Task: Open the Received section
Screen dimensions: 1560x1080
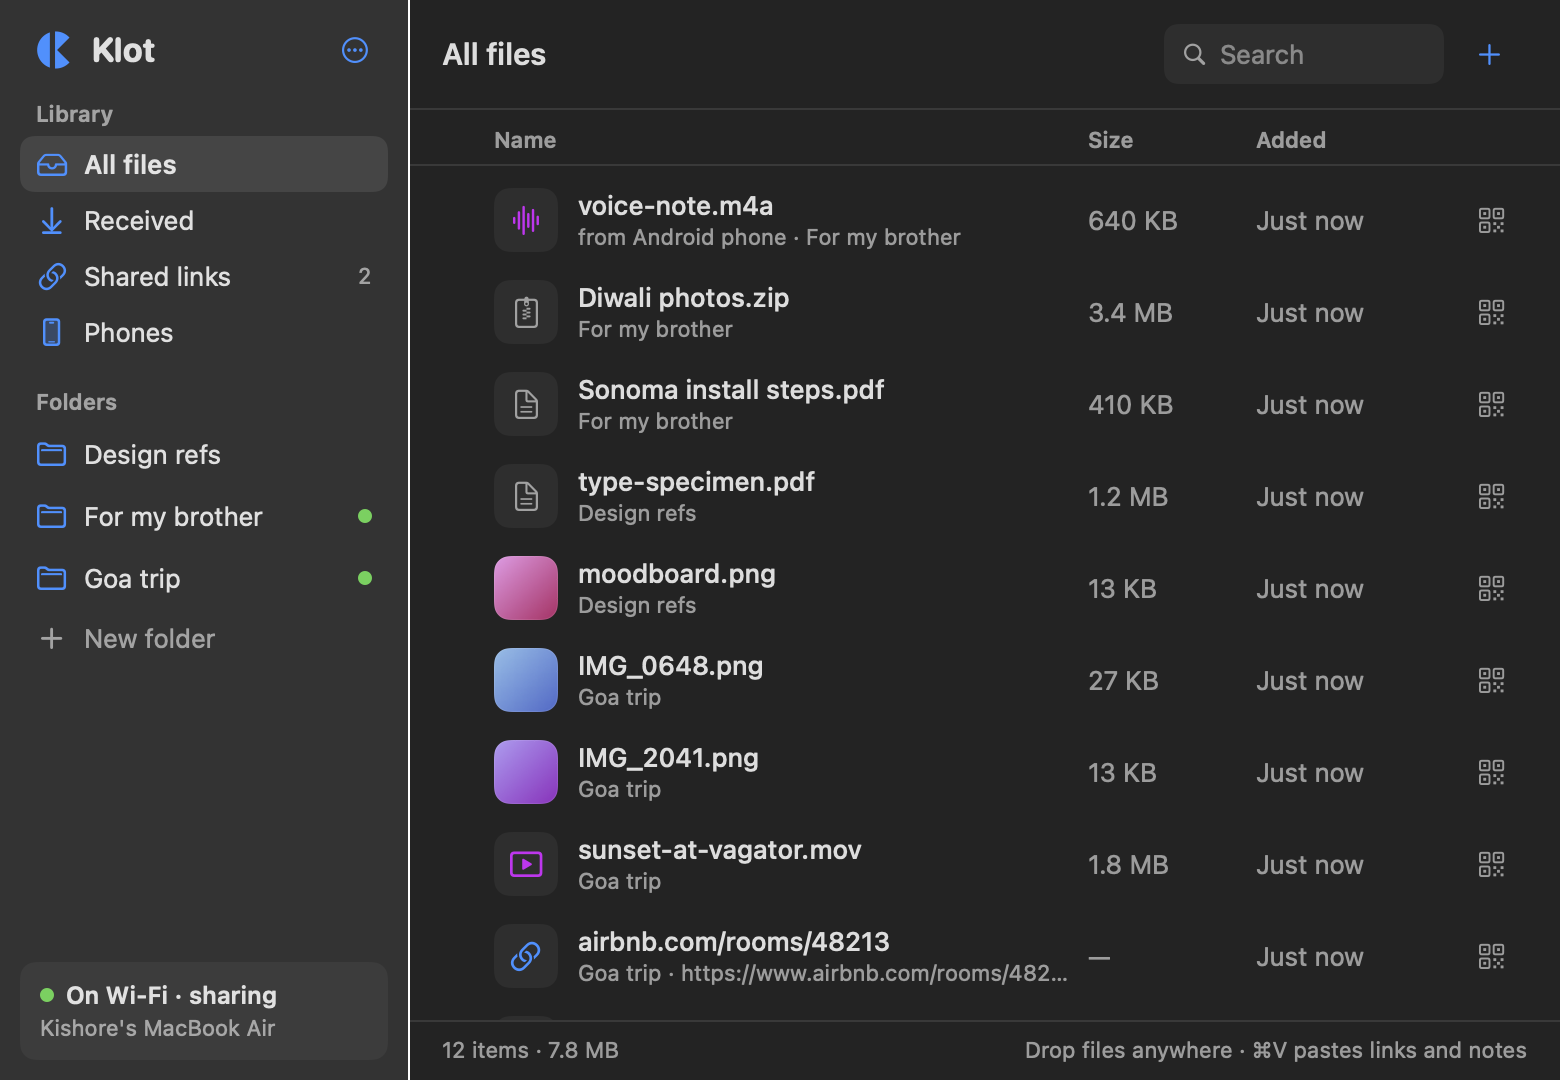Action: 204,220
